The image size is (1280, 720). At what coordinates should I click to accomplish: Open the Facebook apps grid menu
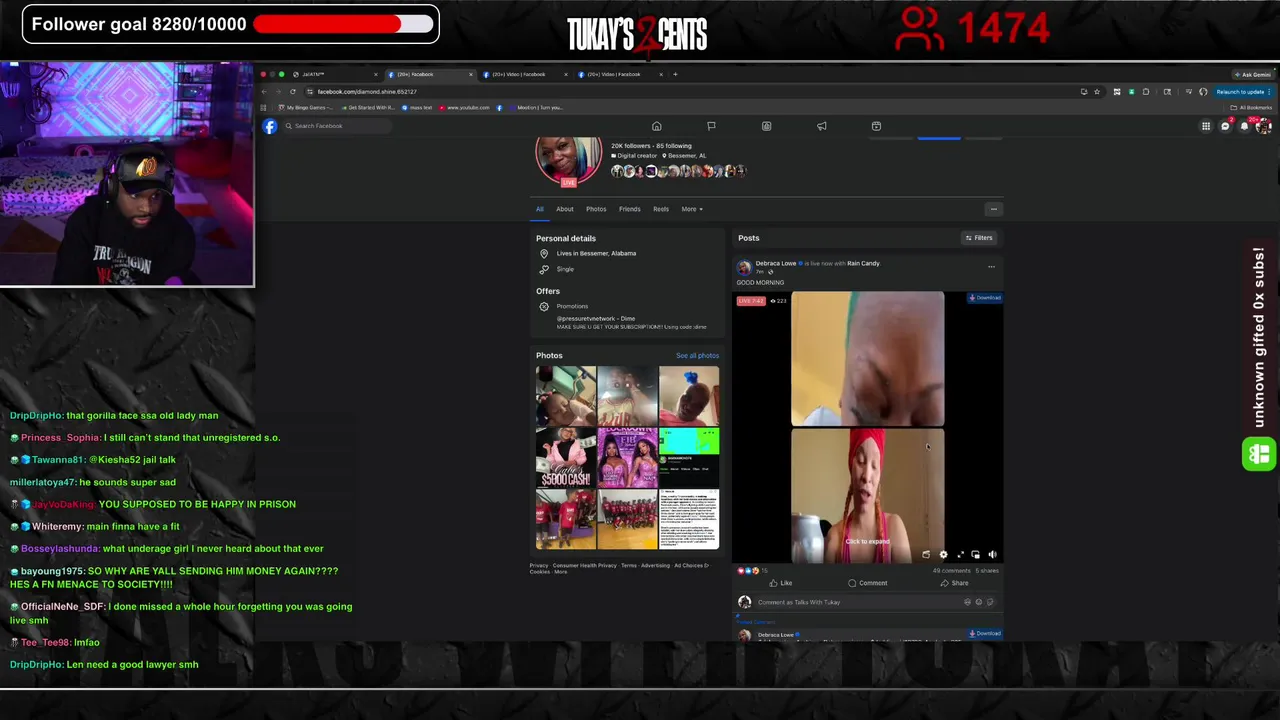tap(1206, 126)
